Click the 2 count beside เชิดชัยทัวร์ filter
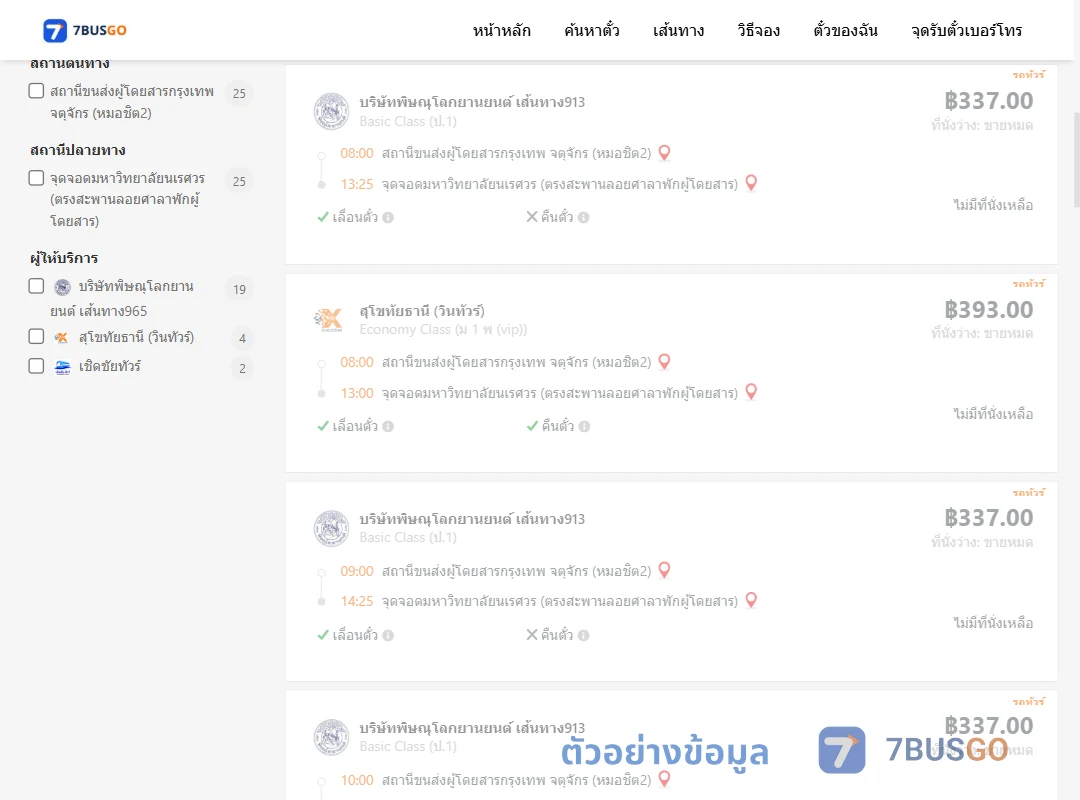Image resolution: width=1080 pixels, height=800 pixels. pos(242,369)
